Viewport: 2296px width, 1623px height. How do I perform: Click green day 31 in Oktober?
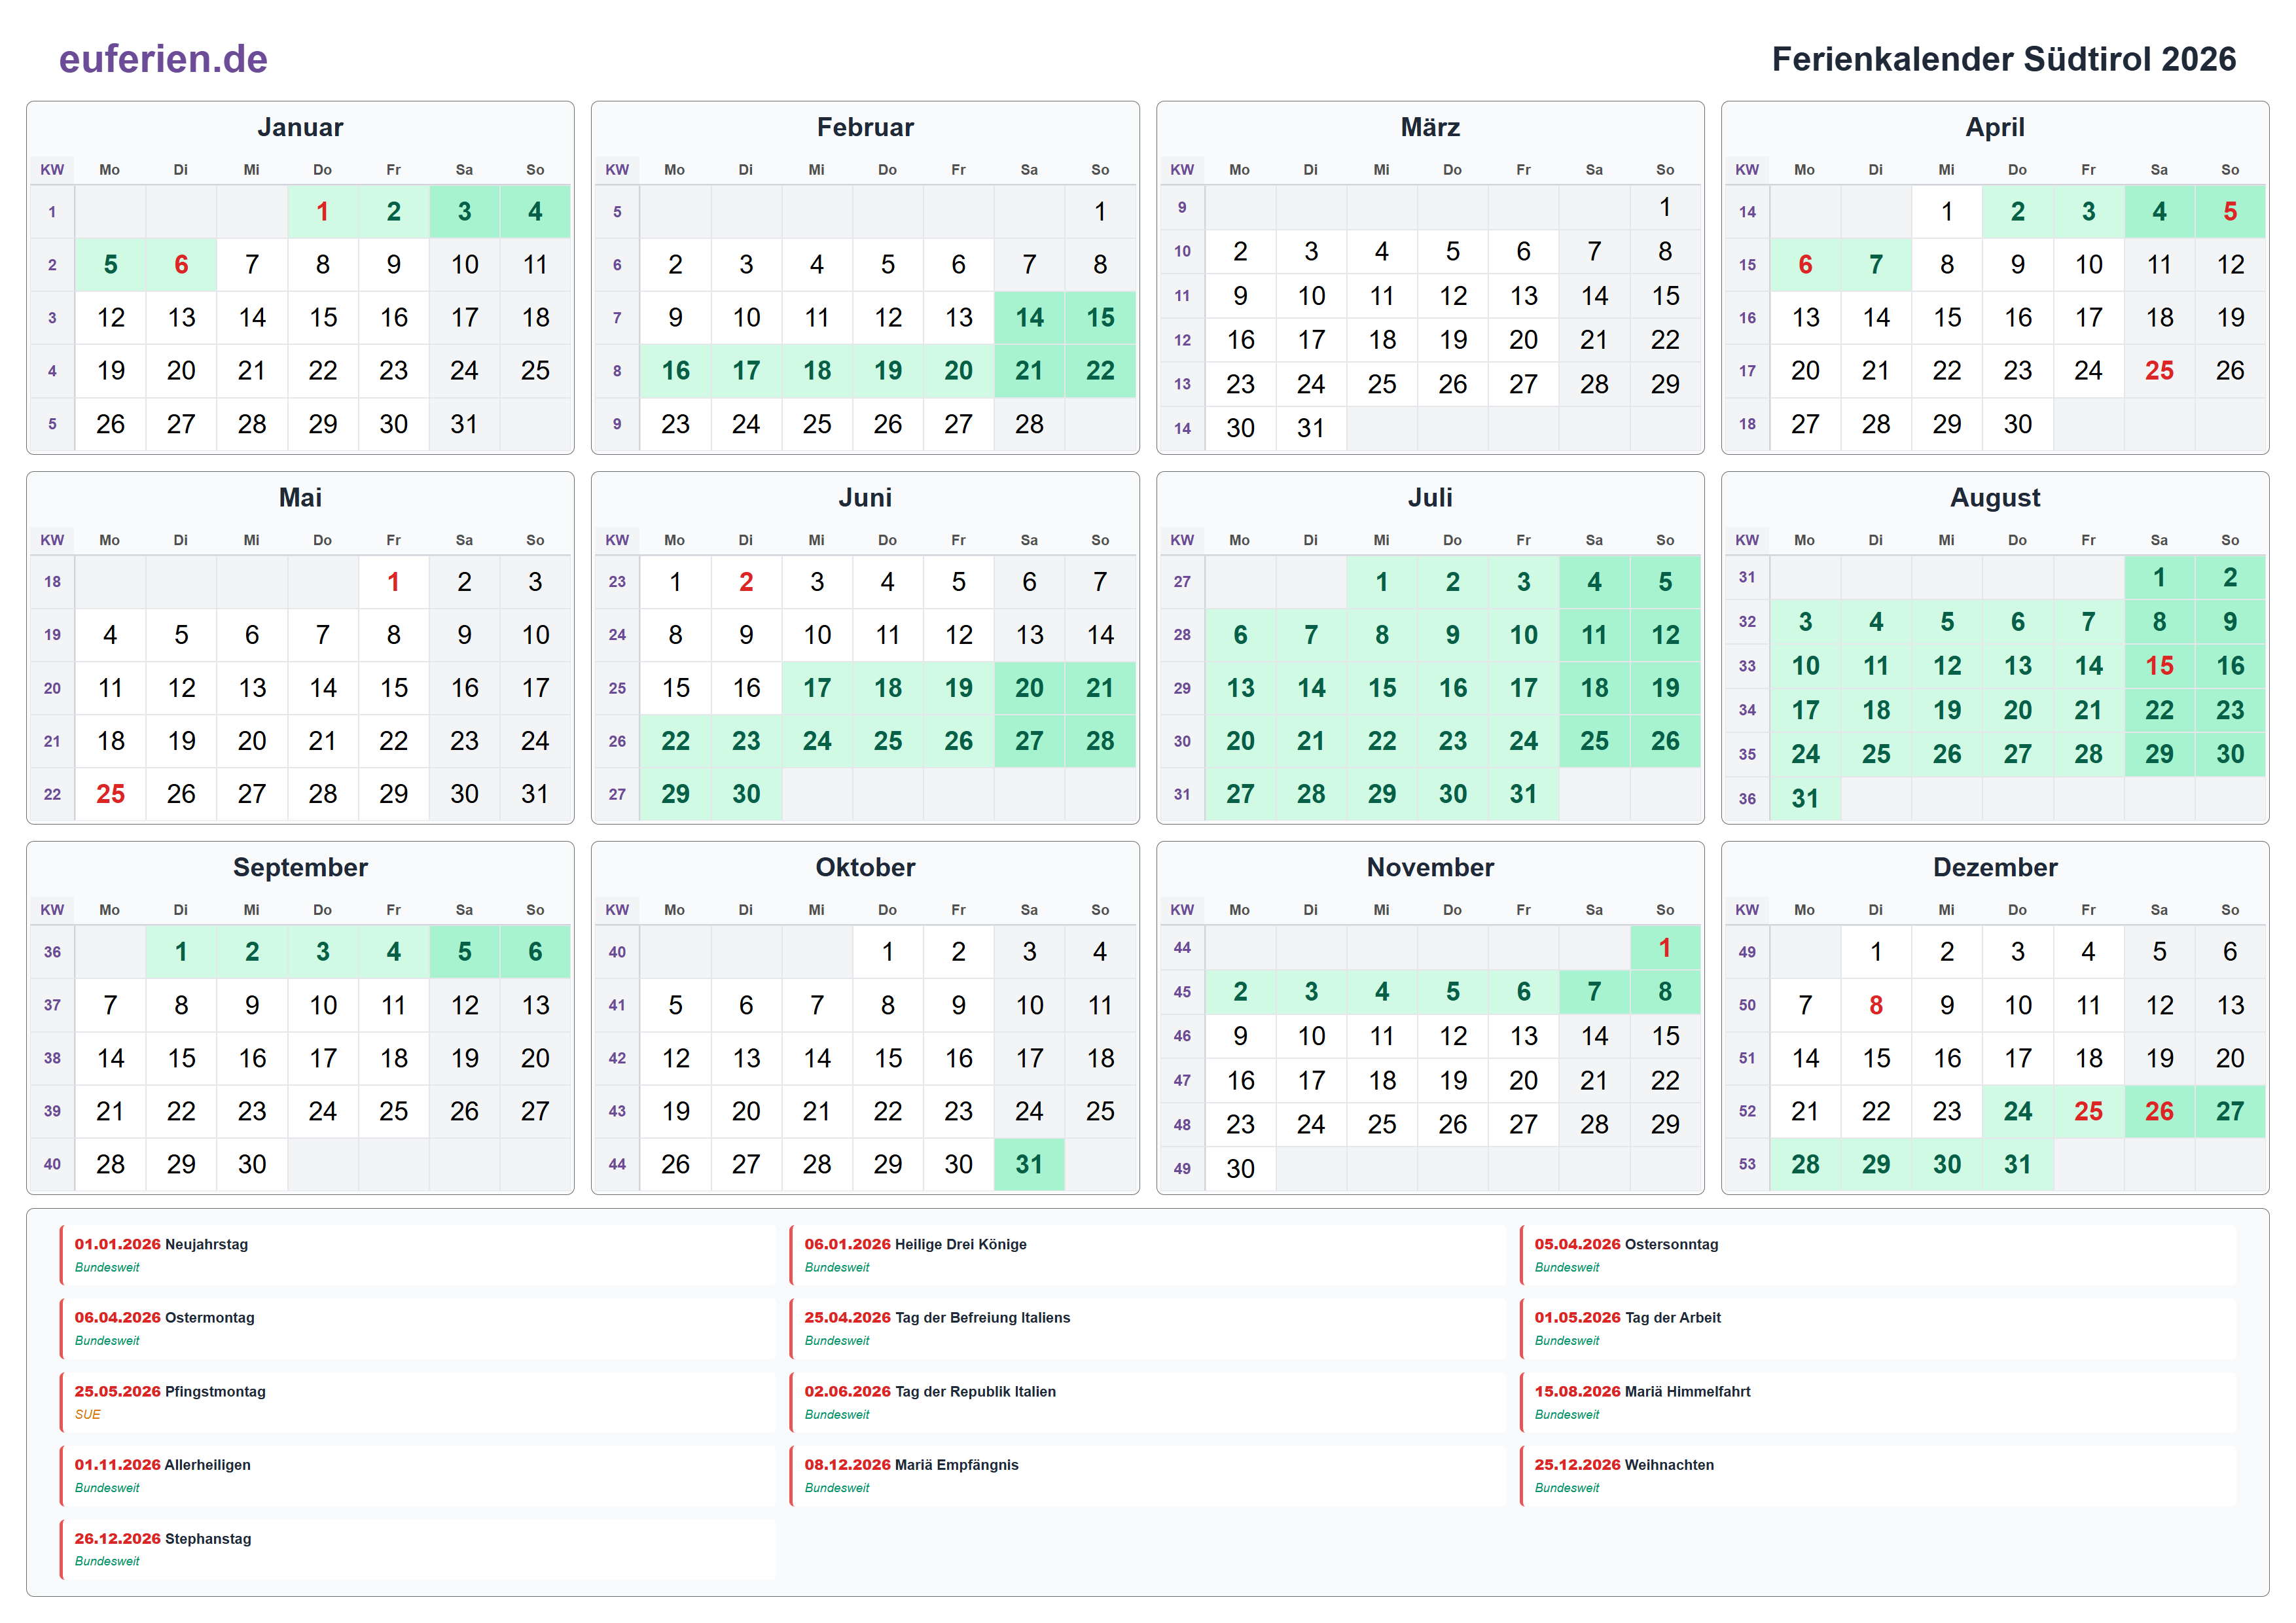coord(1029,1164)
